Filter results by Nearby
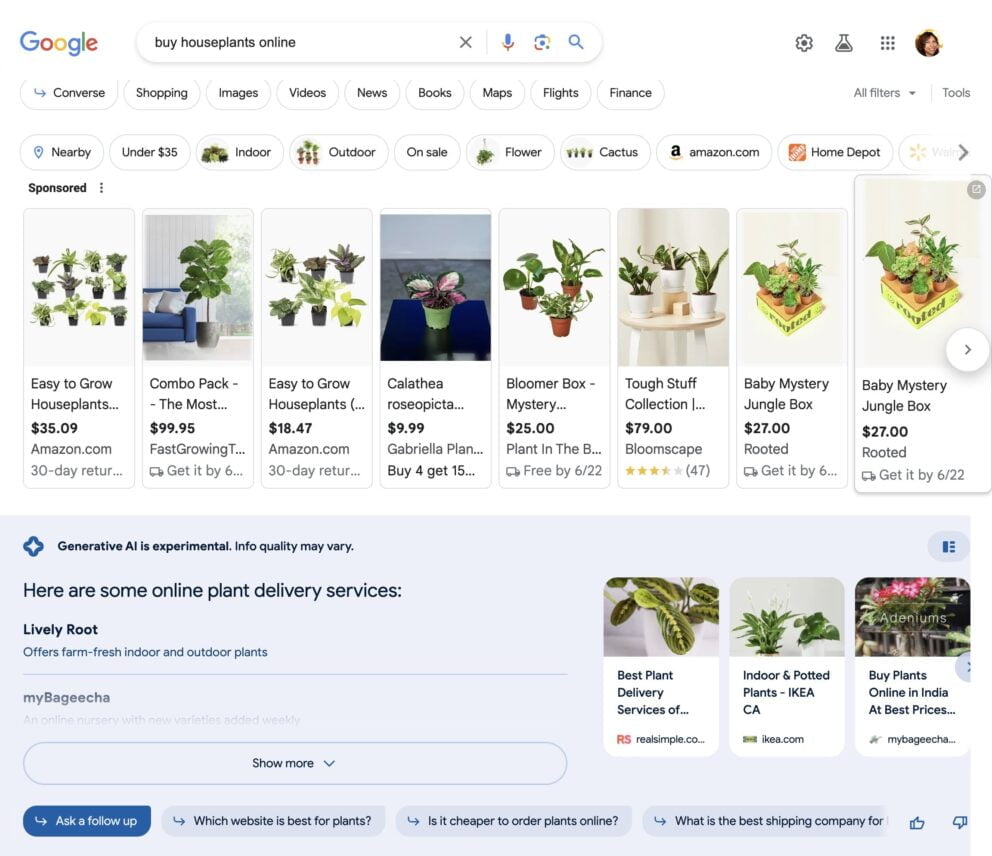 pos(62,152)
